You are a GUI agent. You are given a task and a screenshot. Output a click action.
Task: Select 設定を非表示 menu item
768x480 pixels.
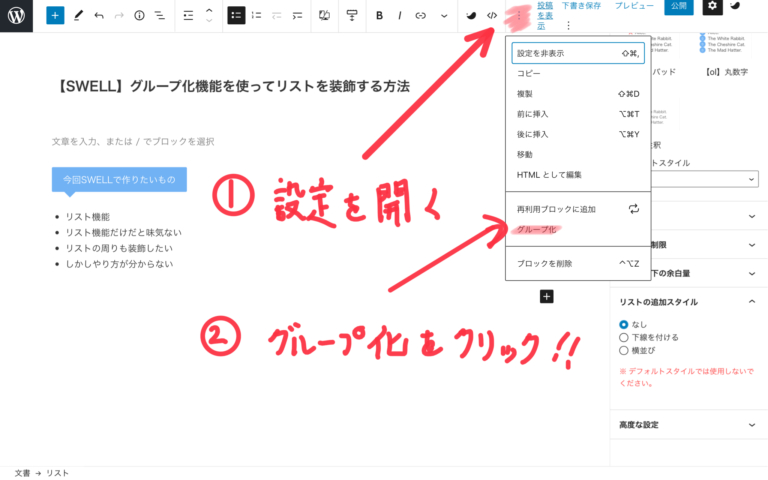pos(578,53)
